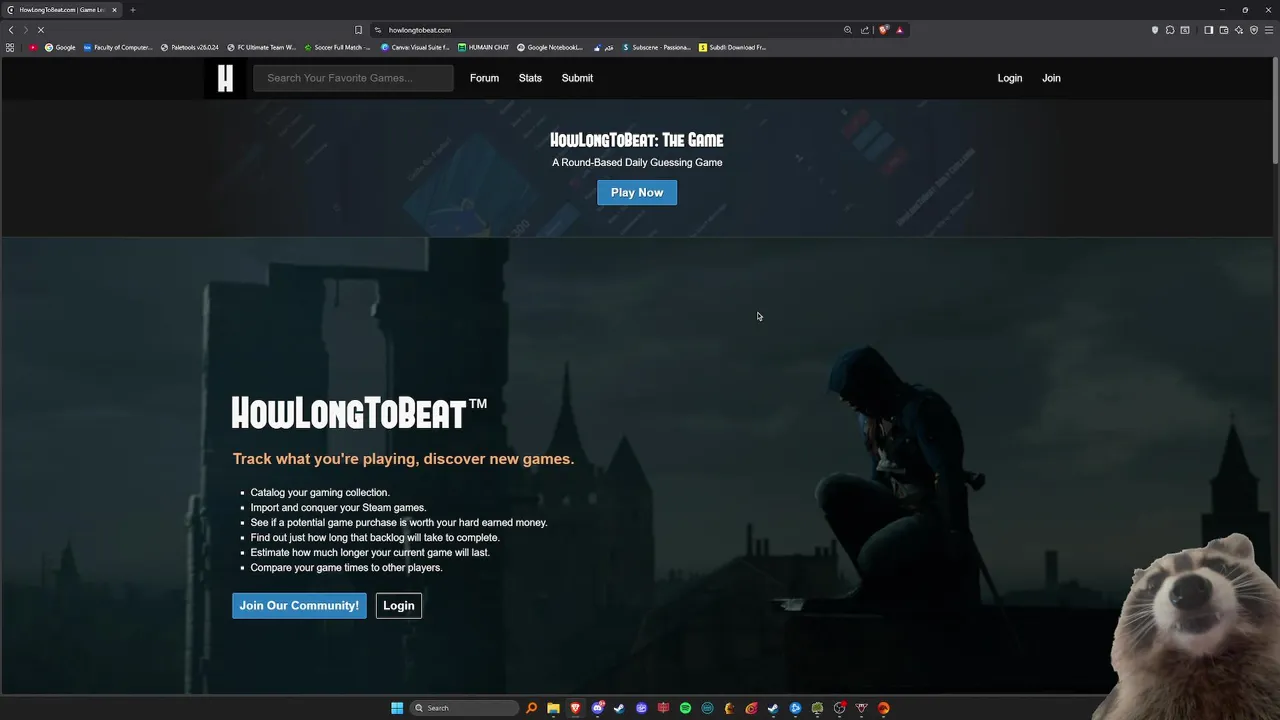Screen dimensions: 1280x720
Task: Select the HowLongToBeat.com browser tab
Action: coord(61,10)
